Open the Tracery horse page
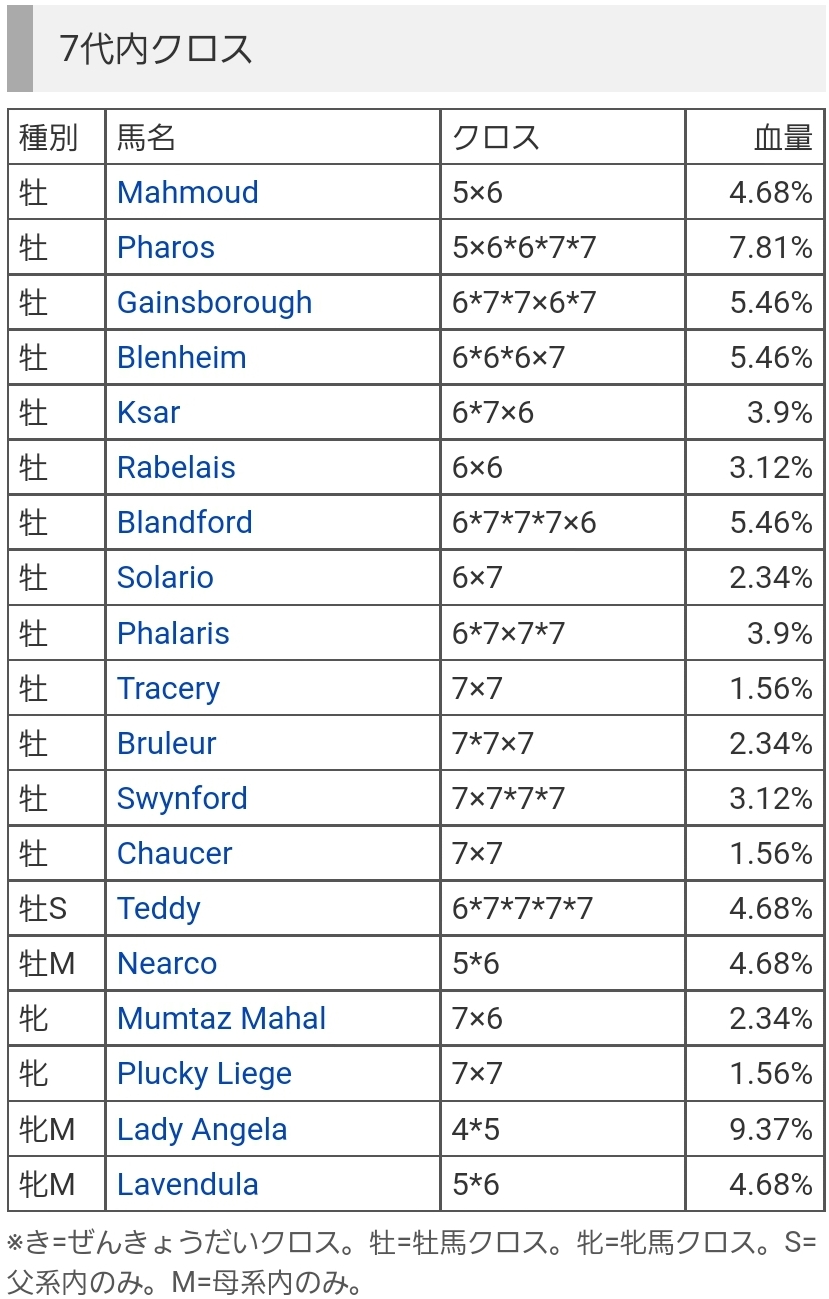The width and height of the screenshot is (829, 1299). pos(168,688)
